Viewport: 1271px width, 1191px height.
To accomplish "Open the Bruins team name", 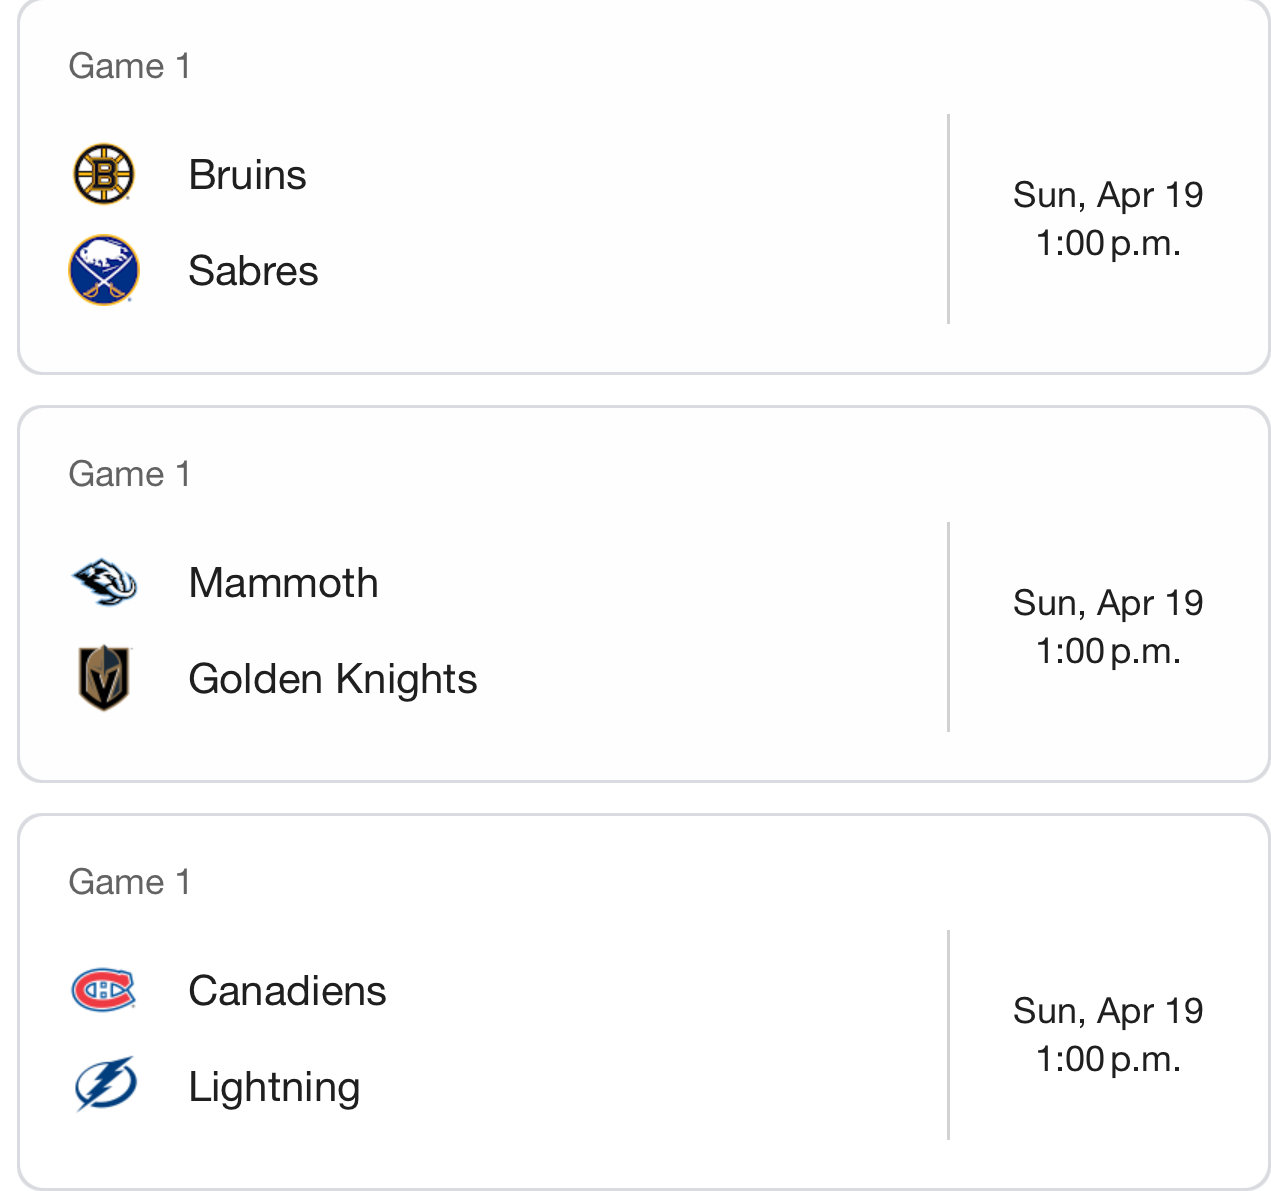I will pyautogui.click(x=247, y=175).
